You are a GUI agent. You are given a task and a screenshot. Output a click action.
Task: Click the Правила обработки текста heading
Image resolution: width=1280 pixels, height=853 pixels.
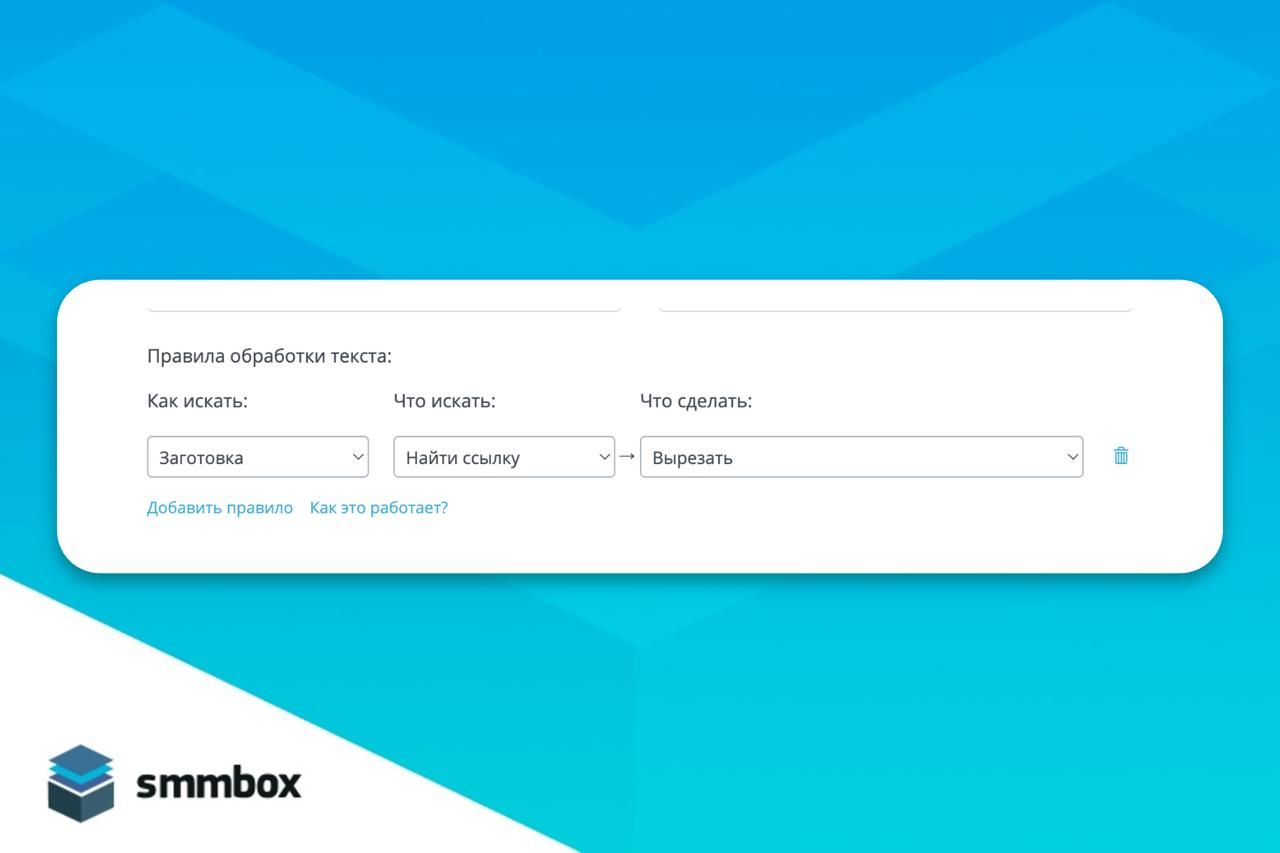[269, 356]
